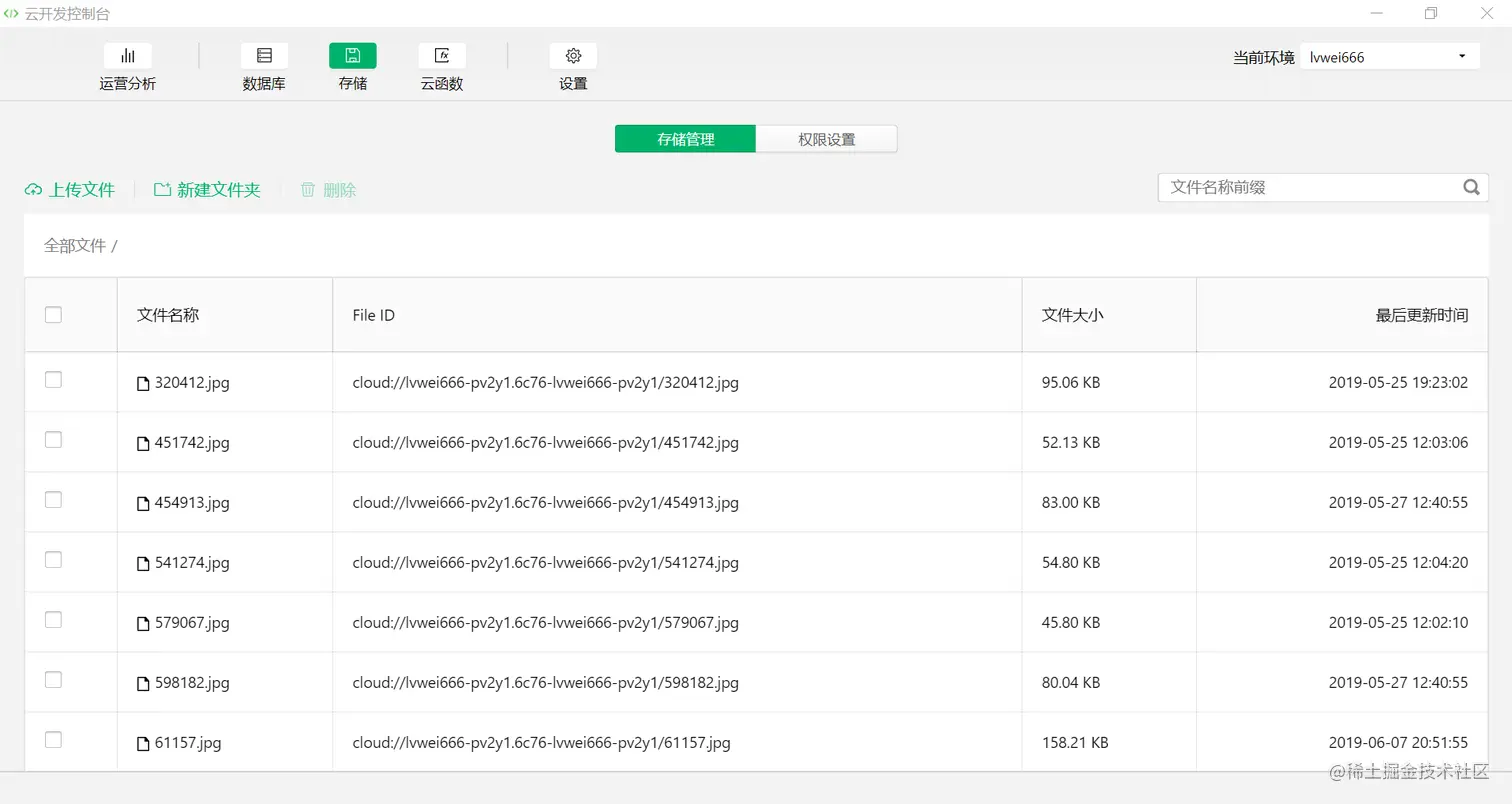1512x804 pixels.
Task: Switch to the 存储管理 tab
Action: pos(685,139)
